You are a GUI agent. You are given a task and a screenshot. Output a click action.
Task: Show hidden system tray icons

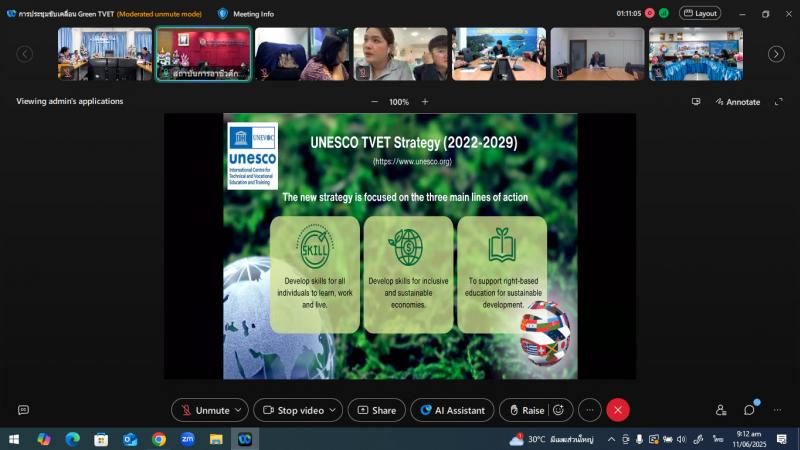[611, 439]
